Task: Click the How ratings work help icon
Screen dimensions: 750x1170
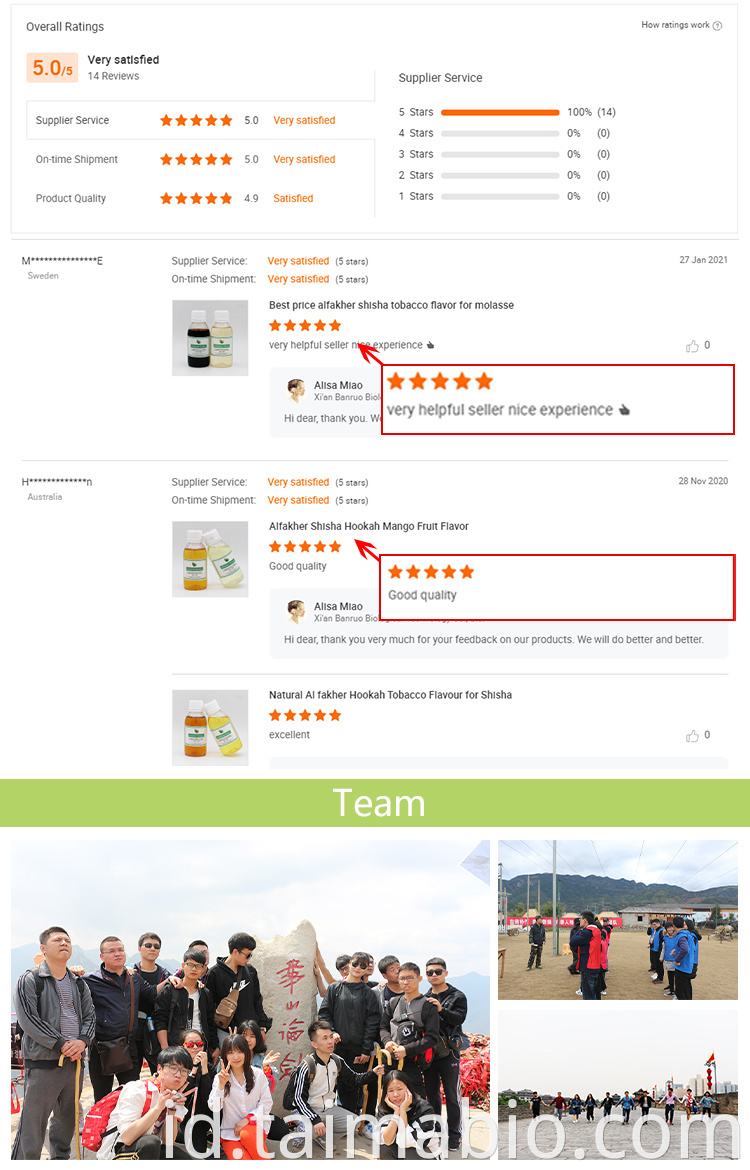Action: pos(717,25)
